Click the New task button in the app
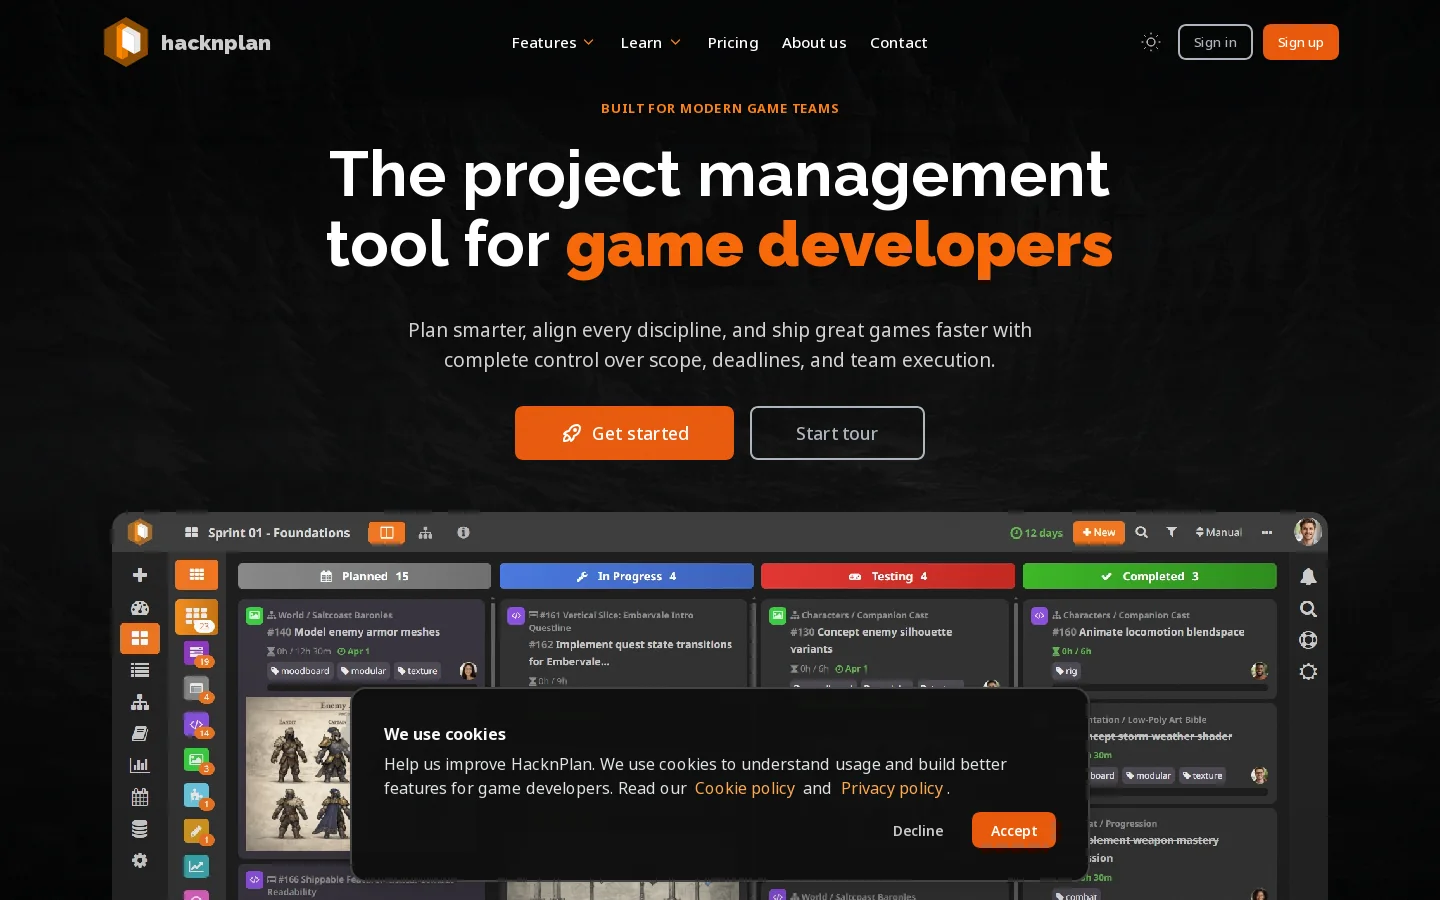The height and width of the screenshot is (900, 1440). pyautogui.click(x=1098, y=532)
